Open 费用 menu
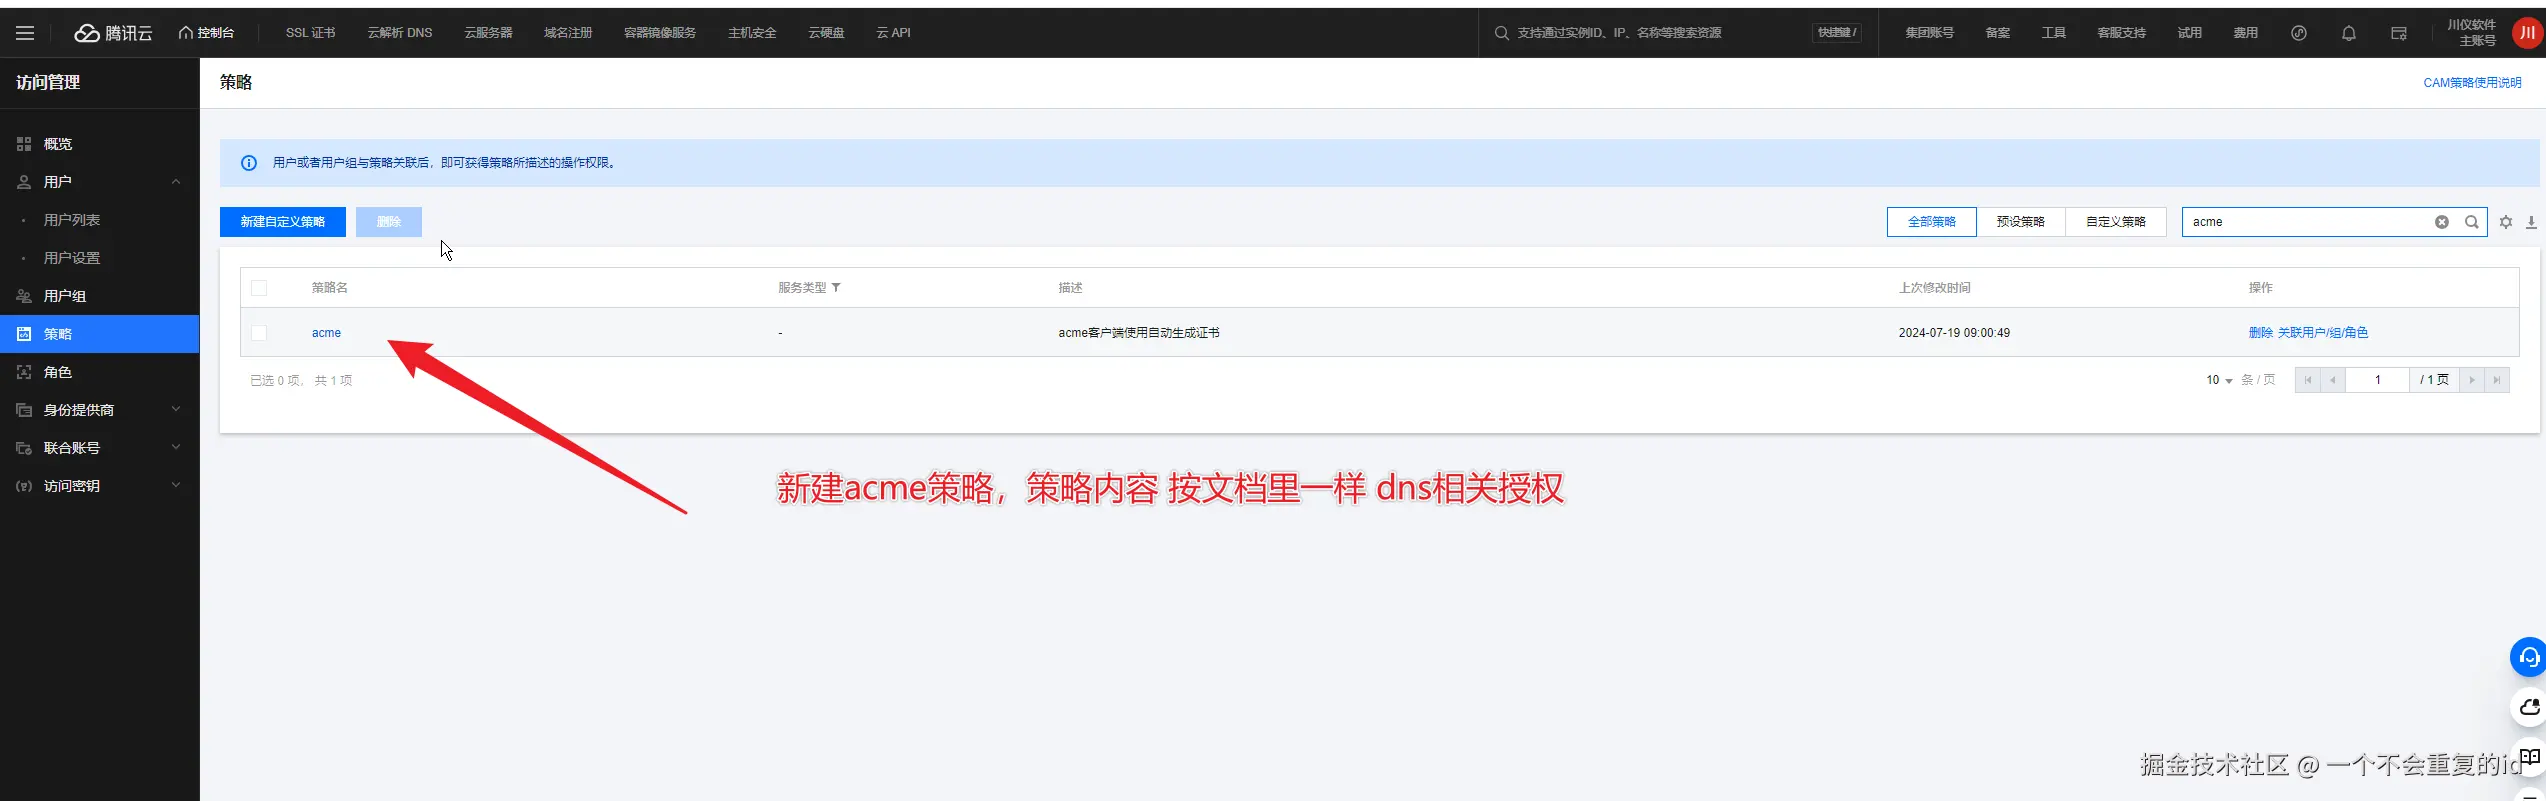Viewport: 2546px width, 801px height. pyautogui.click(x=2245, y=33)
